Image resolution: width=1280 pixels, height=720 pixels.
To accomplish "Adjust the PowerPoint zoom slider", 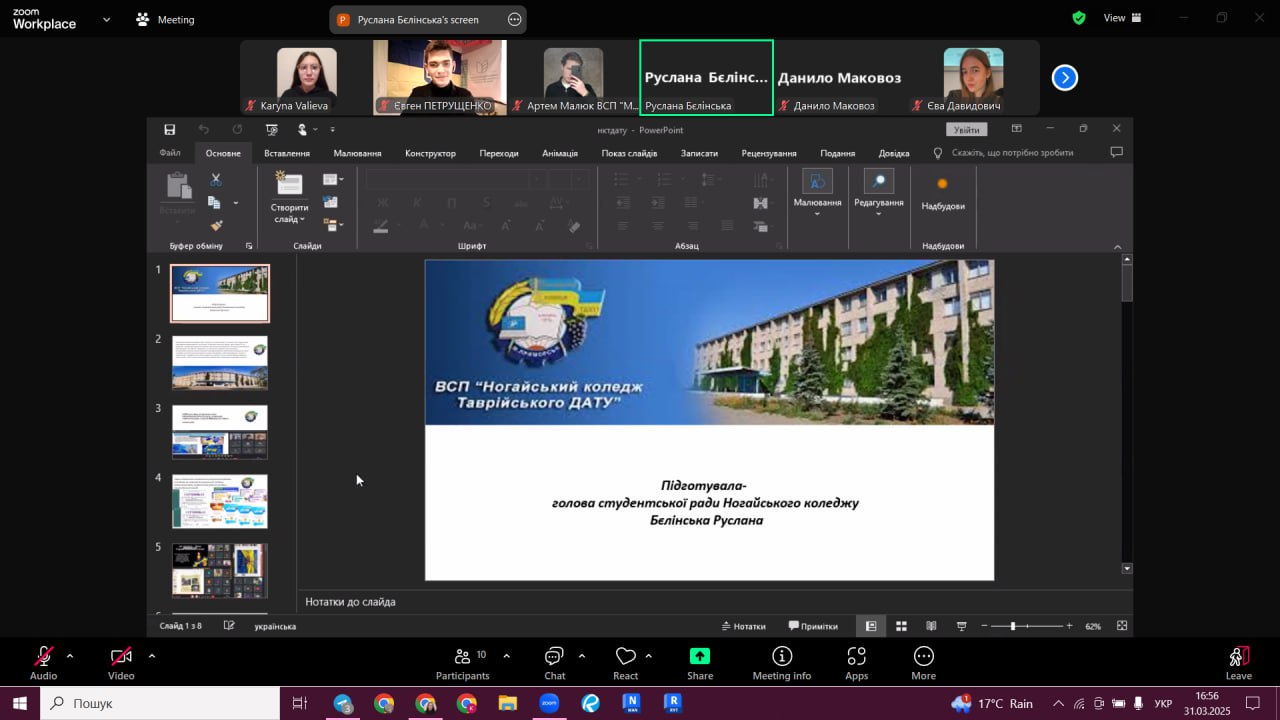I will pyautogui.click(x=1013, y=626).
